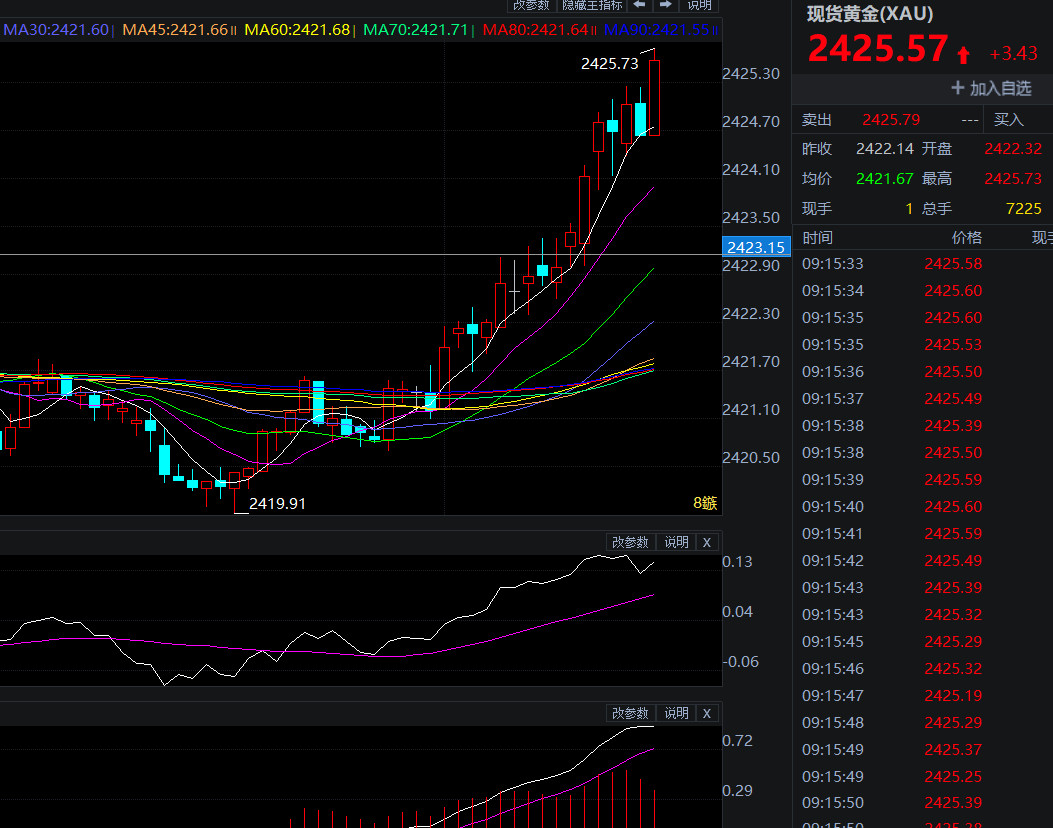Click the left arrow in main chart toolbar

tap(640, 5)
